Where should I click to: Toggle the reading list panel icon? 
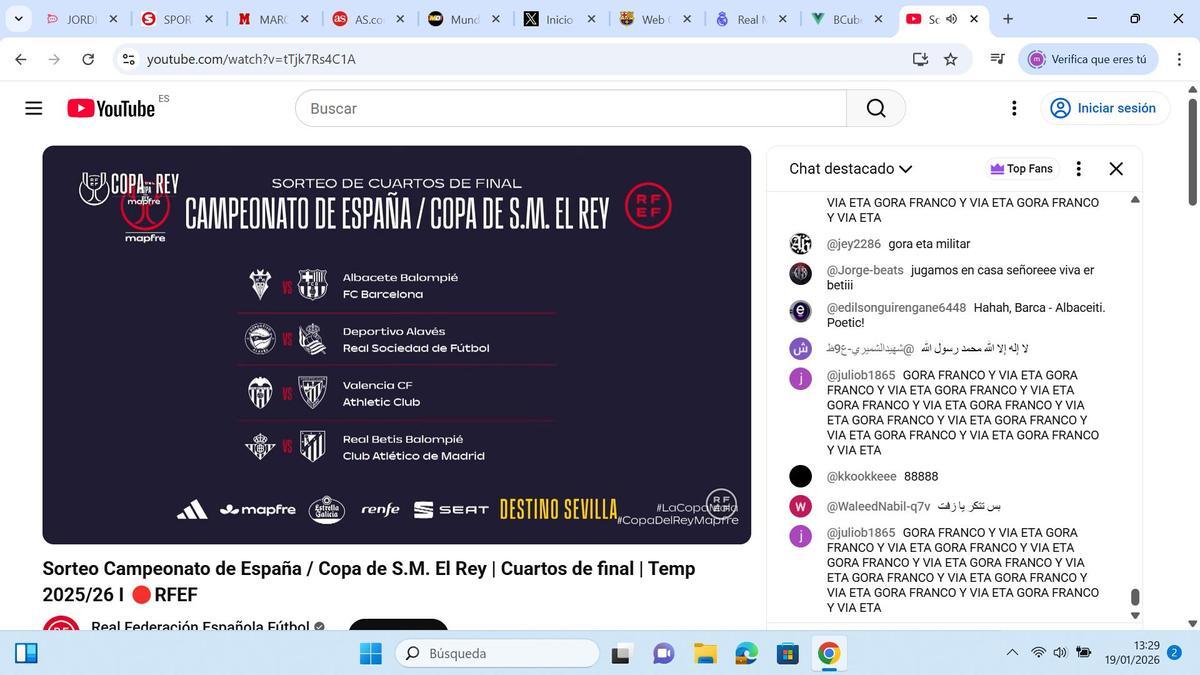996,58
